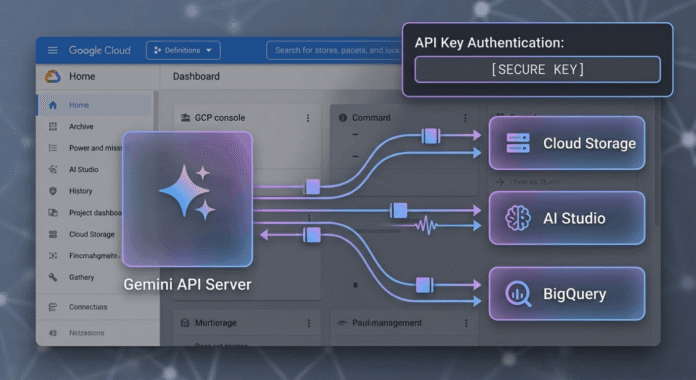Click the Cloud Storage server icon

[518, 143]
